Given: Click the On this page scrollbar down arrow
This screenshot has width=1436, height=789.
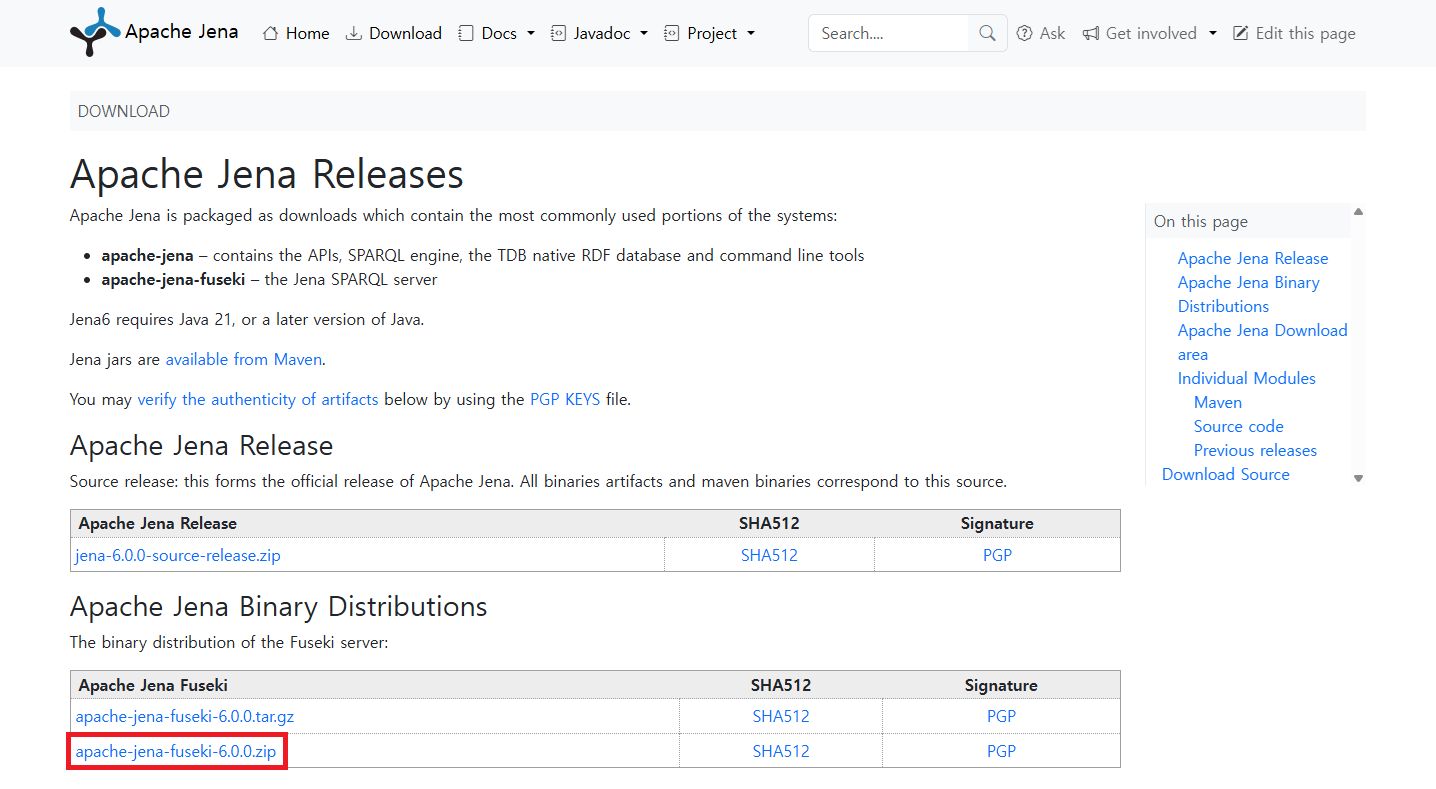Looking at the screenshot, I should click(x=1358, y=478).
